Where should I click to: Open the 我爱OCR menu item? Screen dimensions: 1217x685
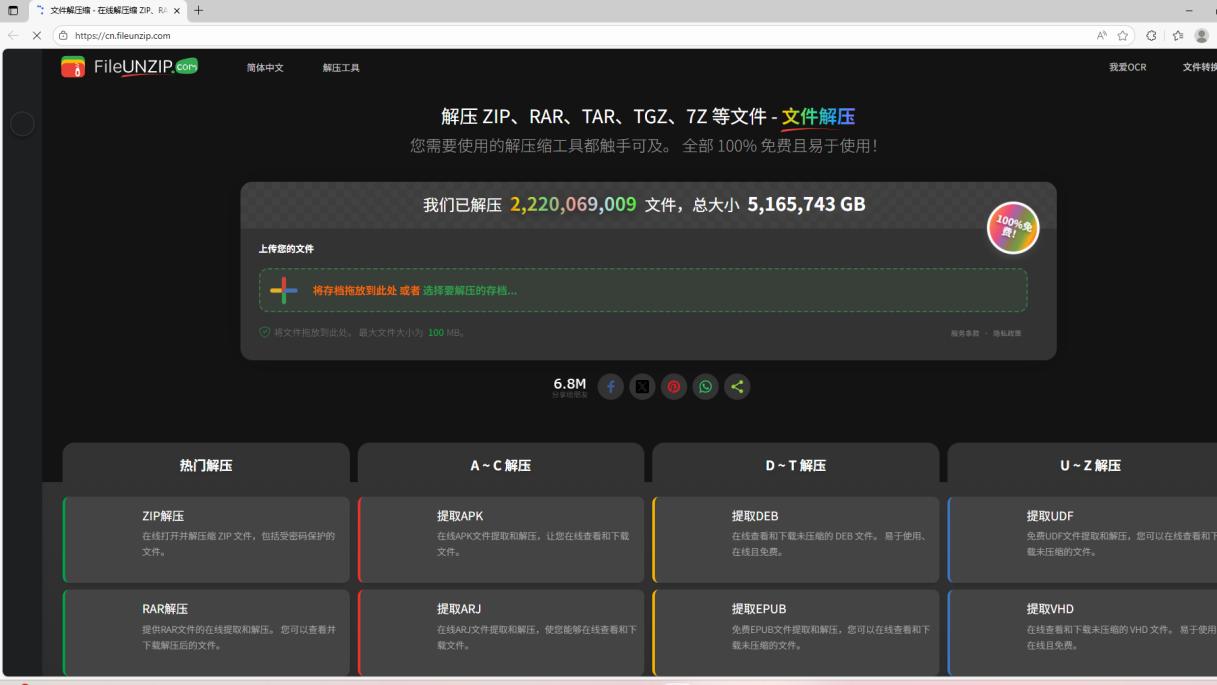click(x=1127, y=67)
